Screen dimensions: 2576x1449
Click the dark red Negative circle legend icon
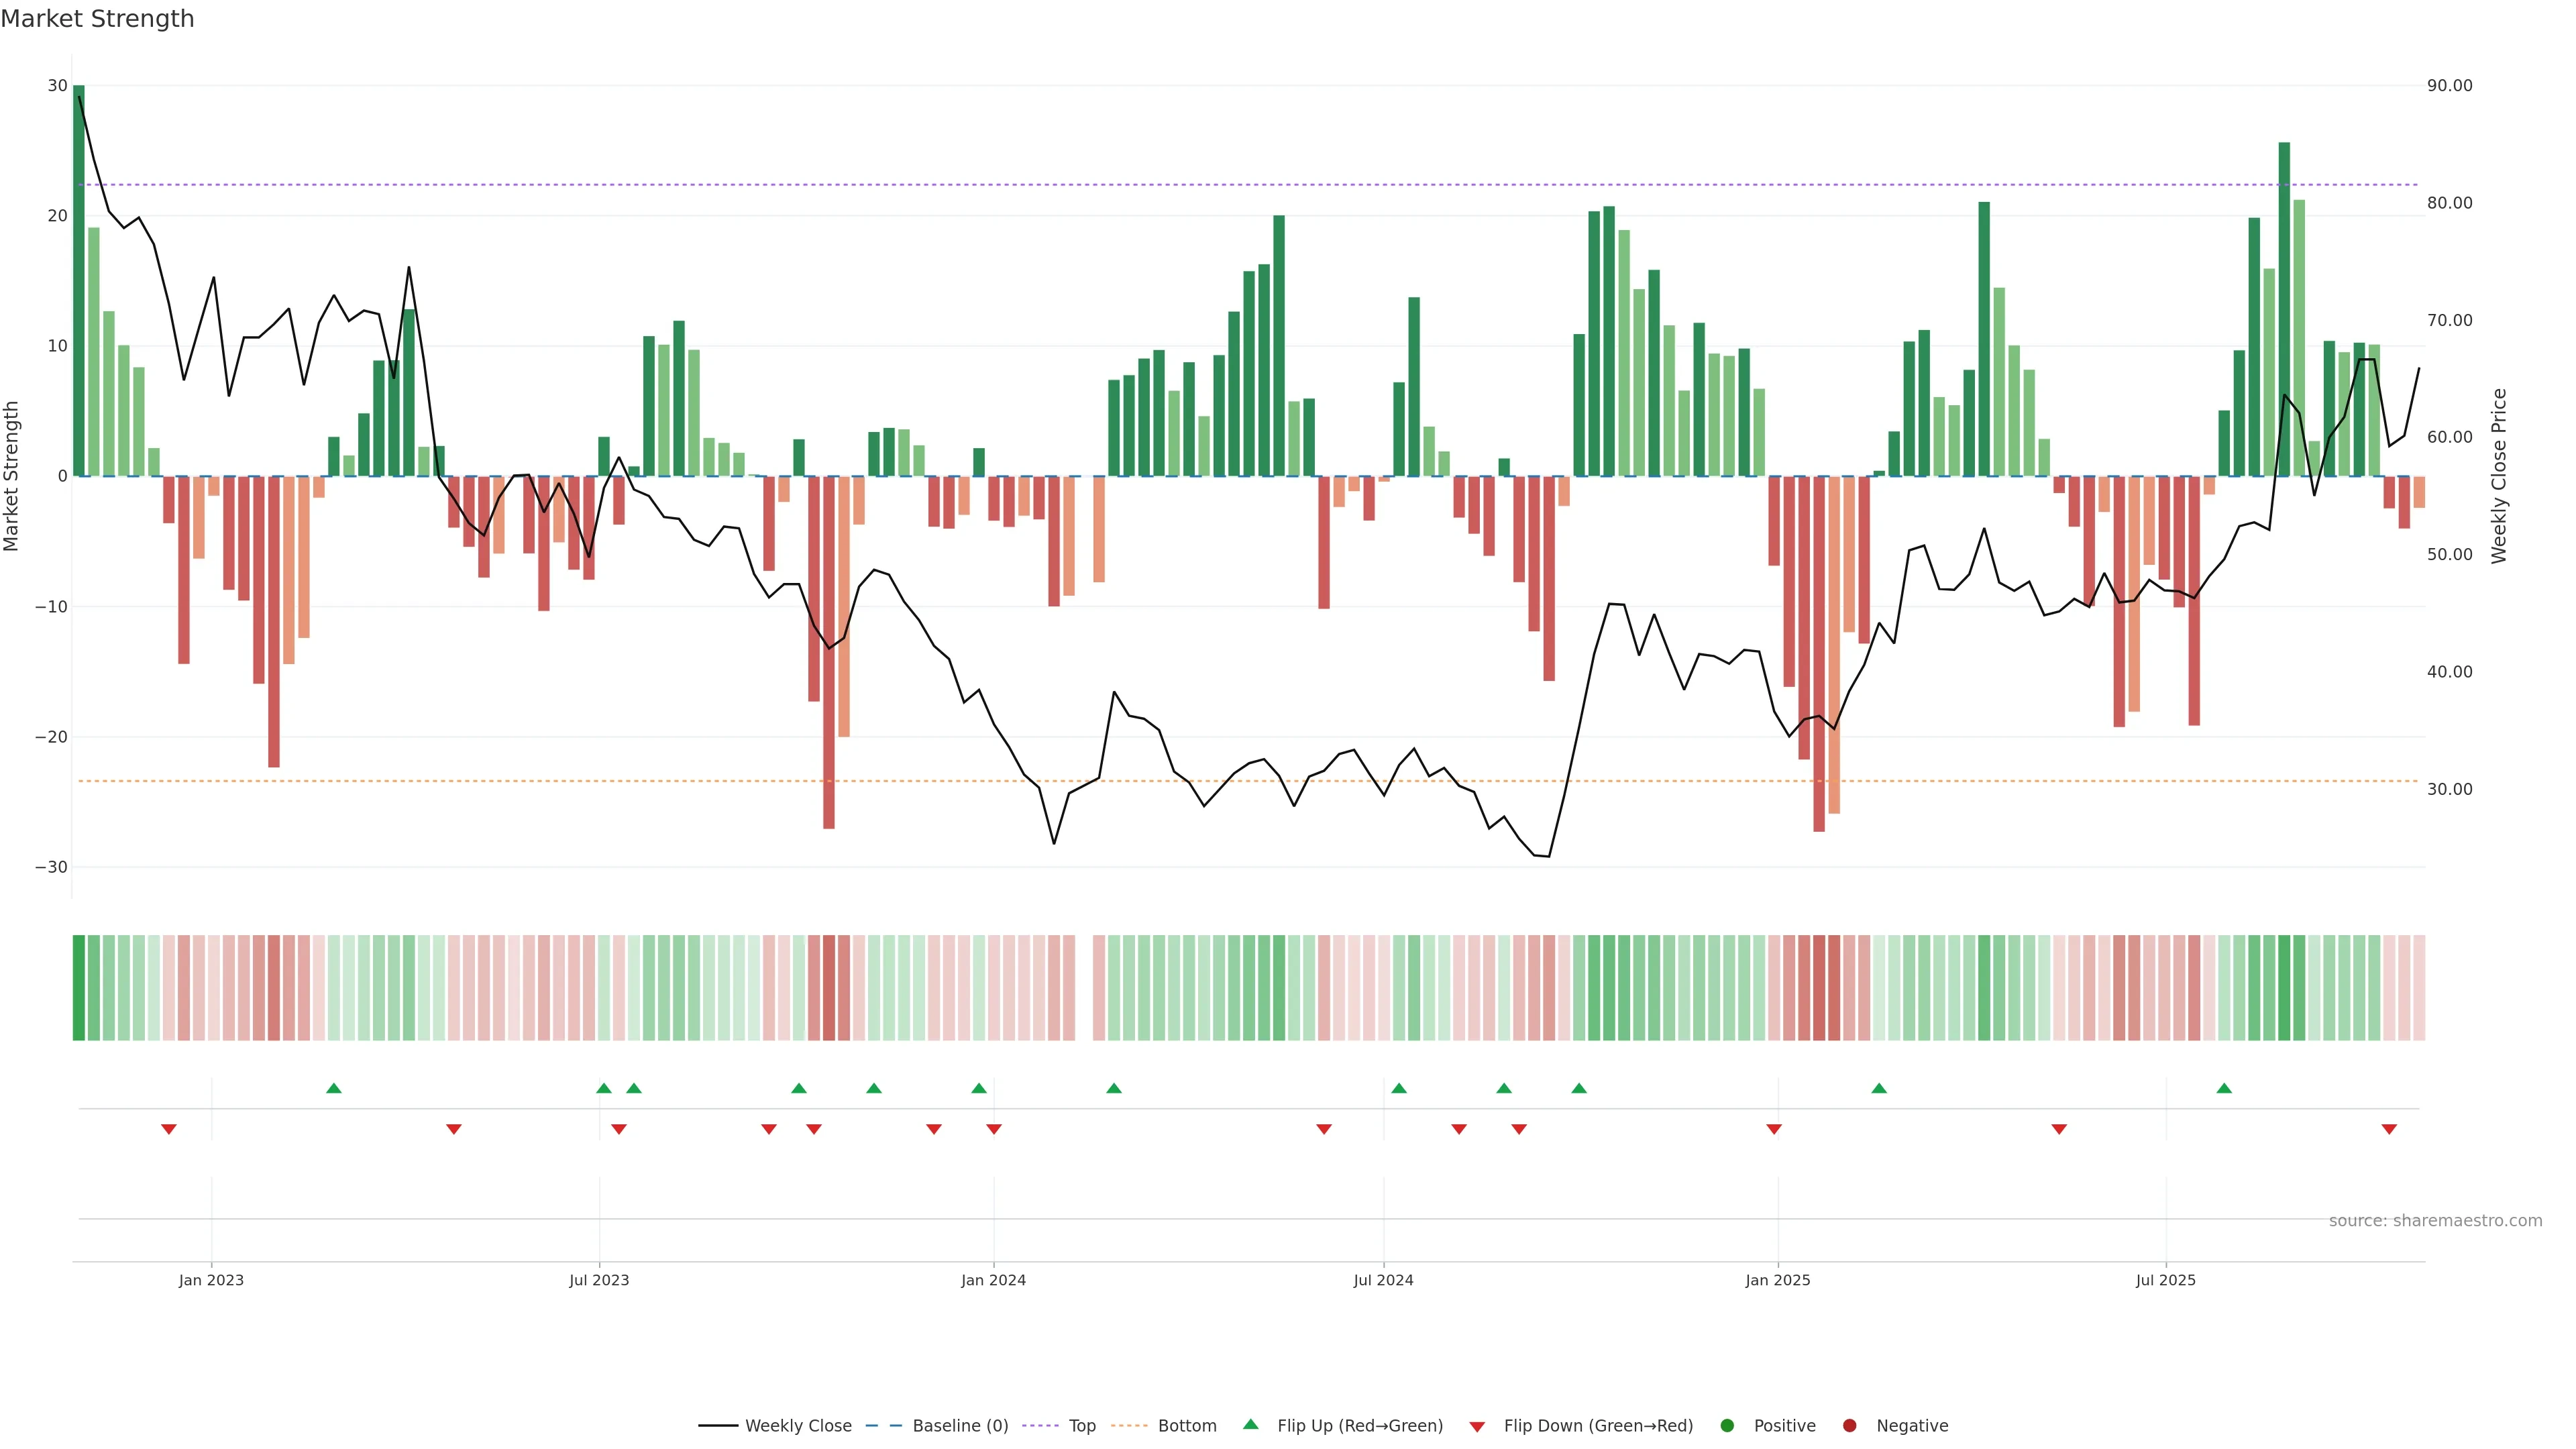1849,1426
